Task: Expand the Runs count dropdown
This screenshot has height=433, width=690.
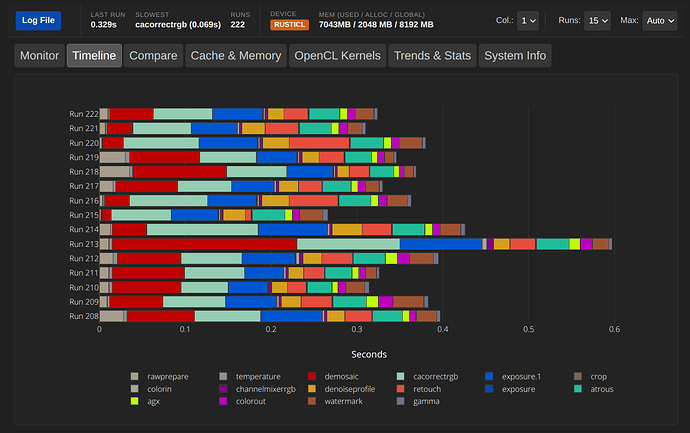Action: (x=598, y=20)
